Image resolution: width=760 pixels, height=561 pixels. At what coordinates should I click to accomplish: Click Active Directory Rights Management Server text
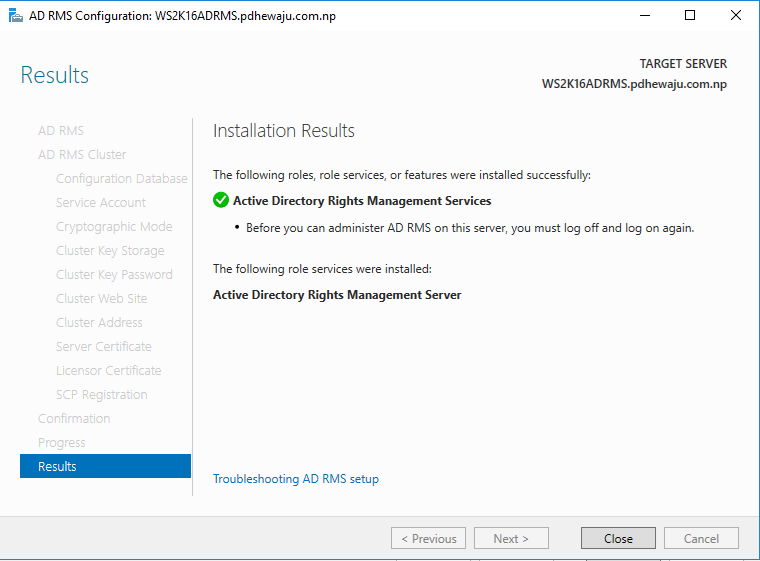[337, 295]
